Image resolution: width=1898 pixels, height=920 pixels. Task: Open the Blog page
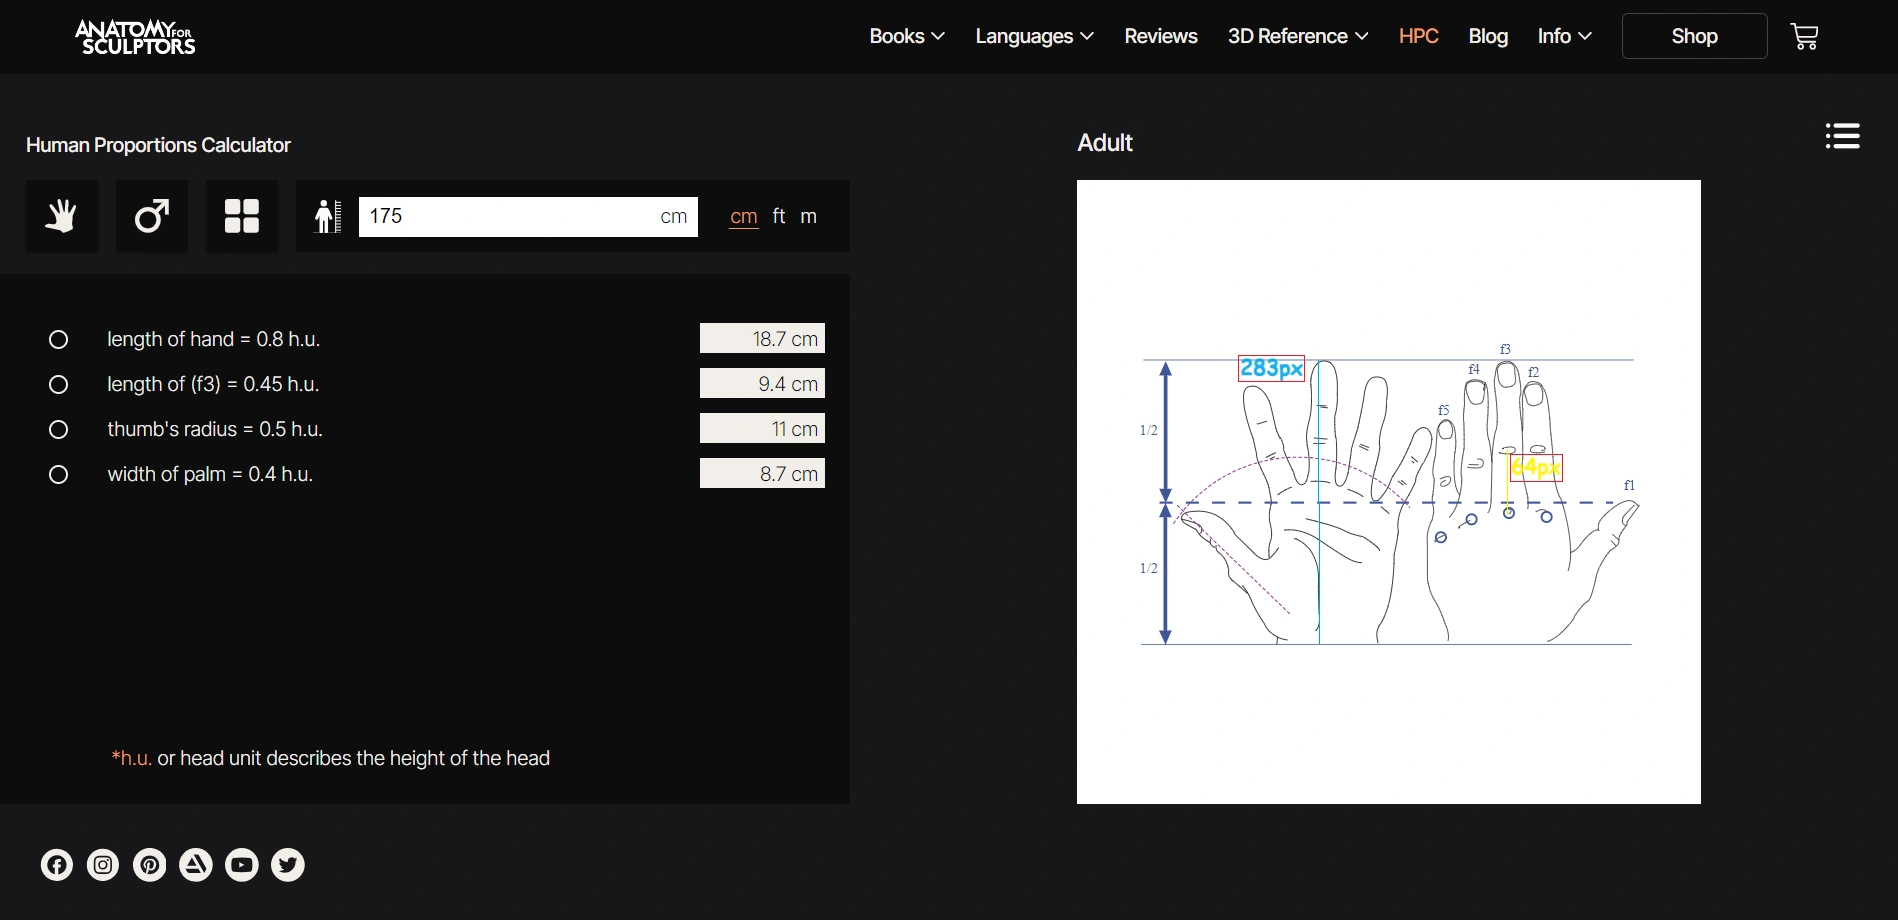(x=1488, y=36)
